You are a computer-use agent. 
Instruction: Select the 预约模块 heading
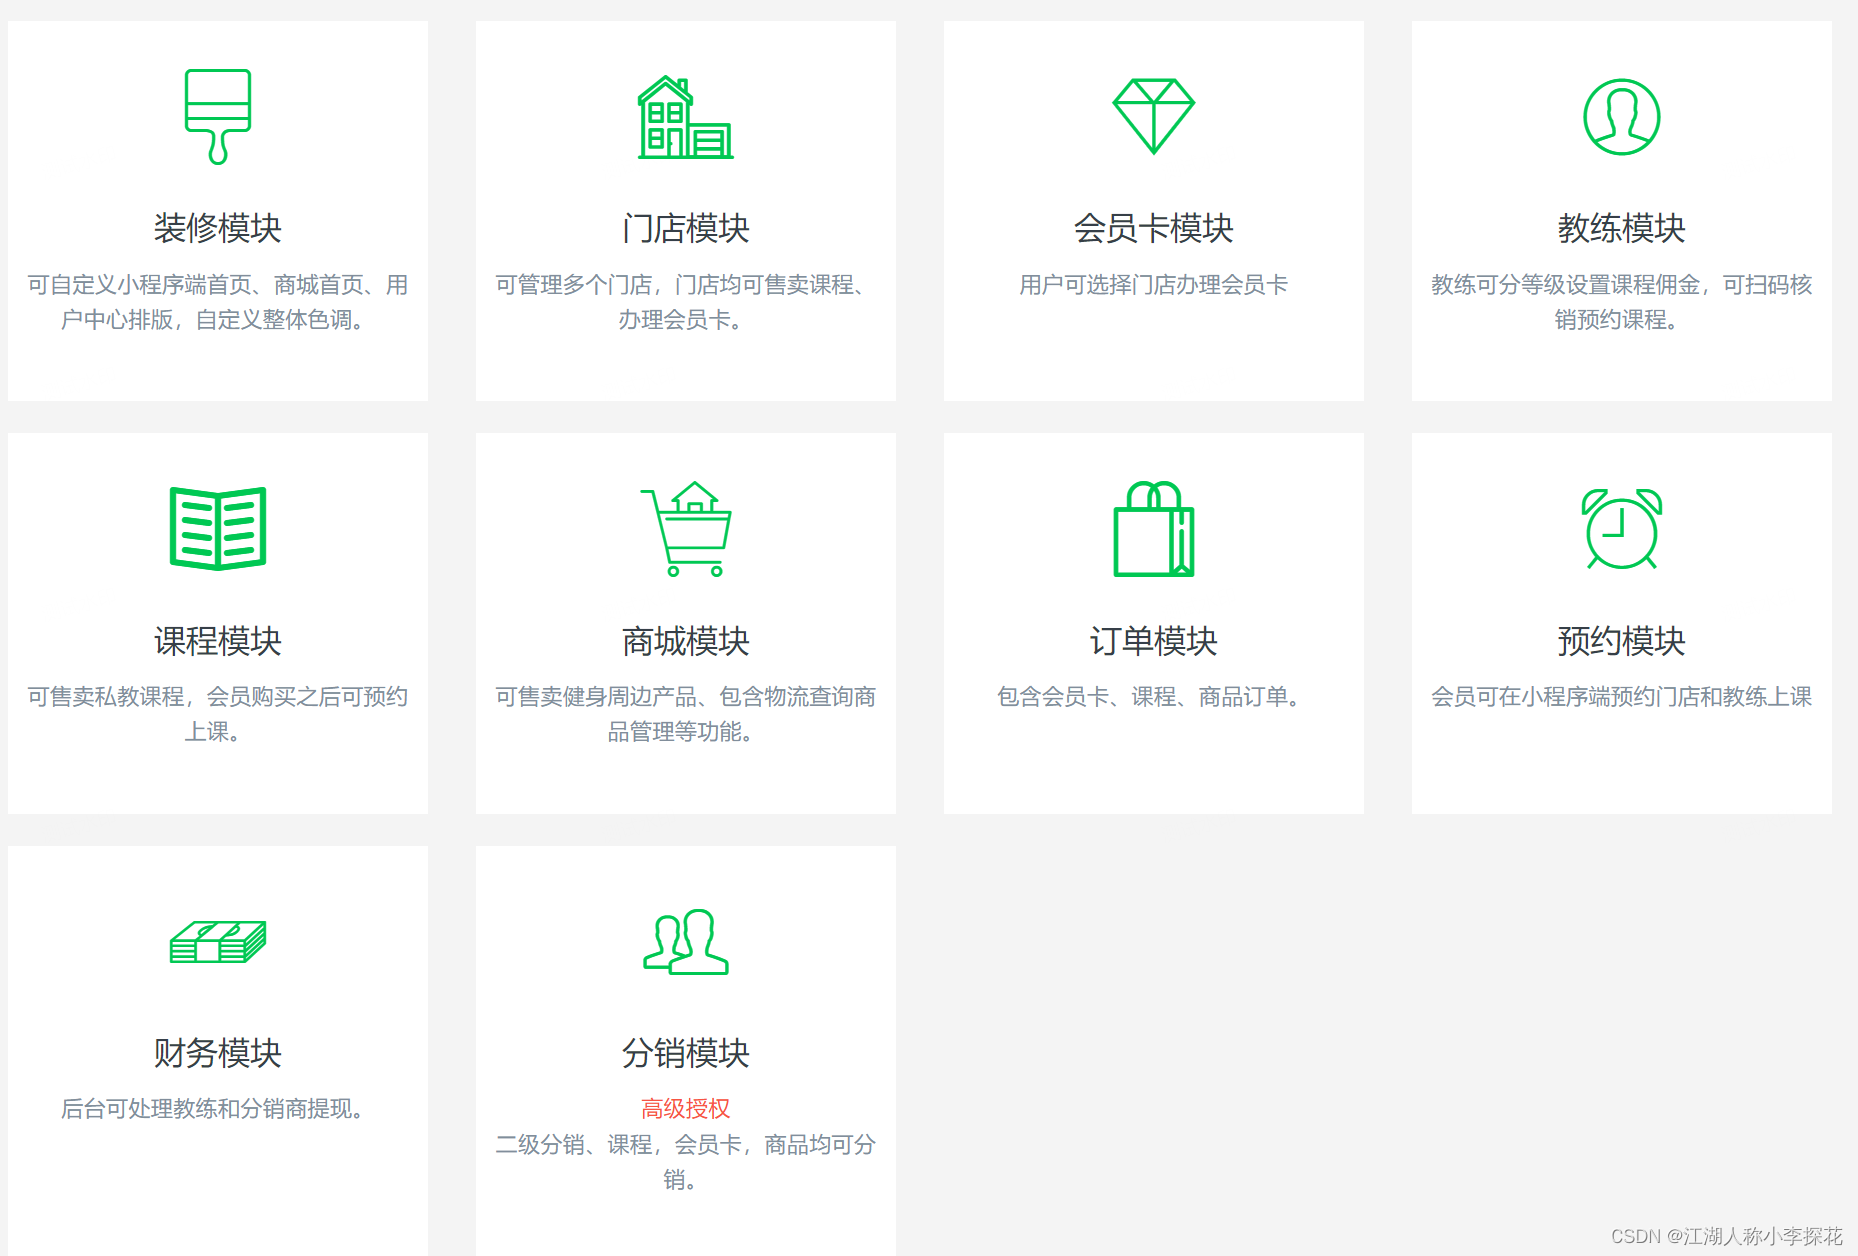[1622, 641]
